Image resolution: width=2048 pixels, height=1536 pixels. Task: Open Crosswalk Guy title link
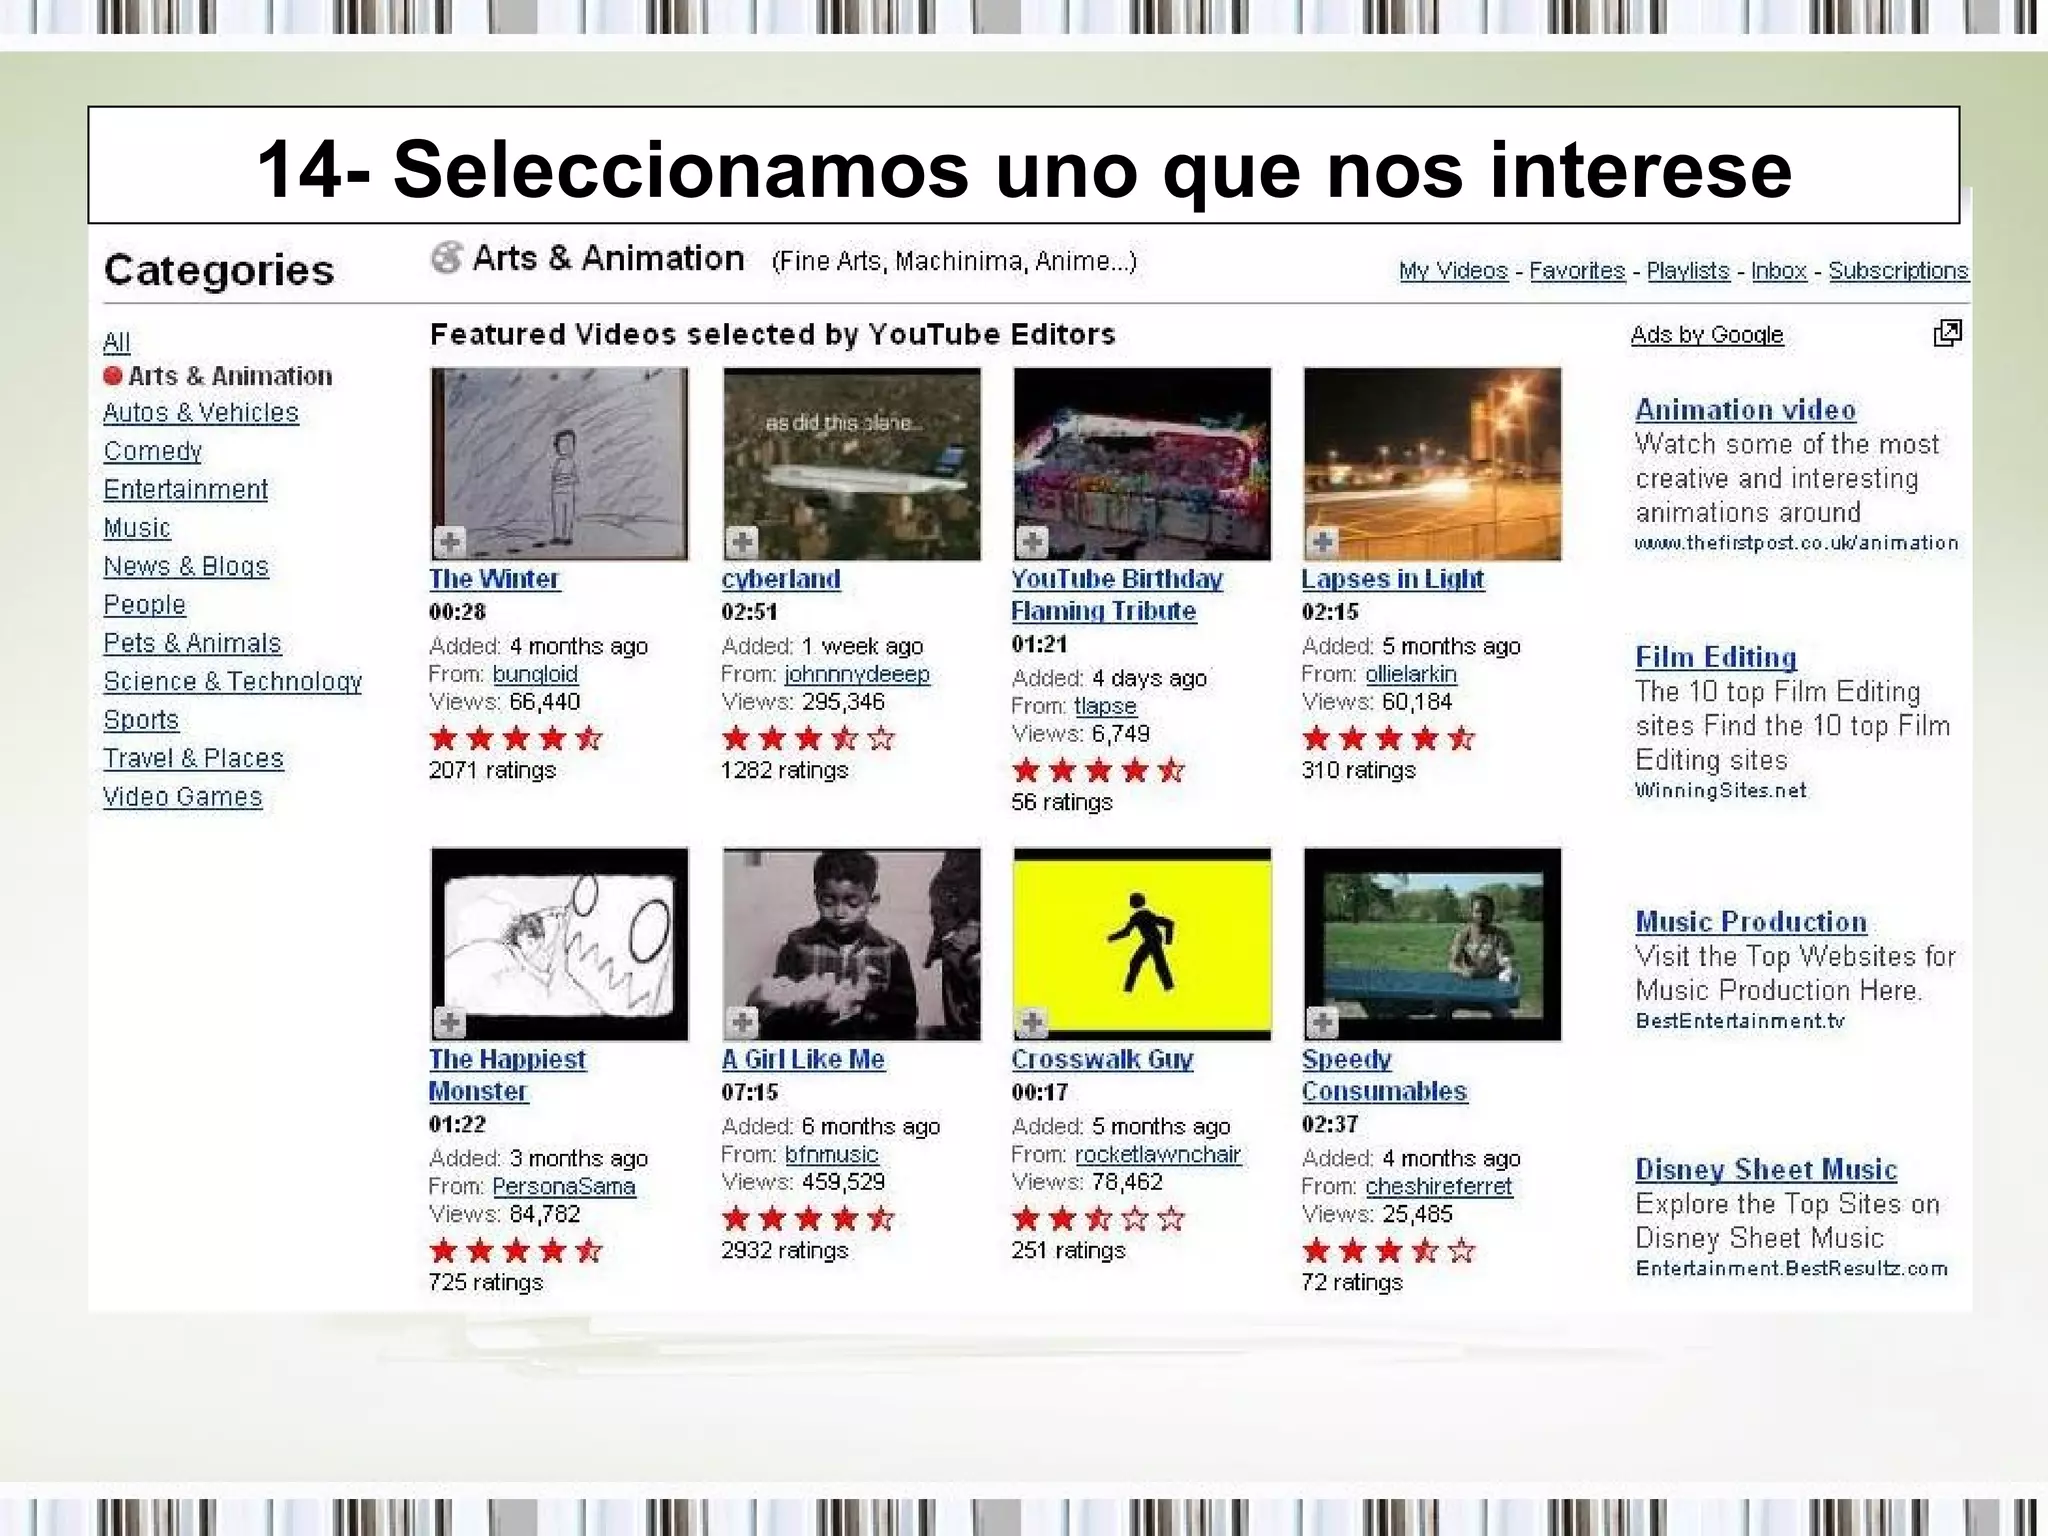[1102, 1059]
